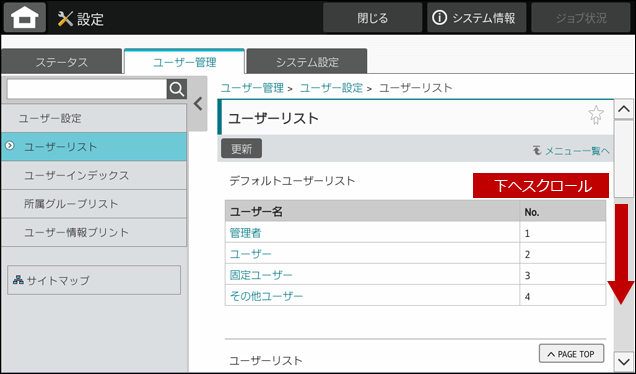Click the search magnifier icon
The image size is (636, 374).
177,89
